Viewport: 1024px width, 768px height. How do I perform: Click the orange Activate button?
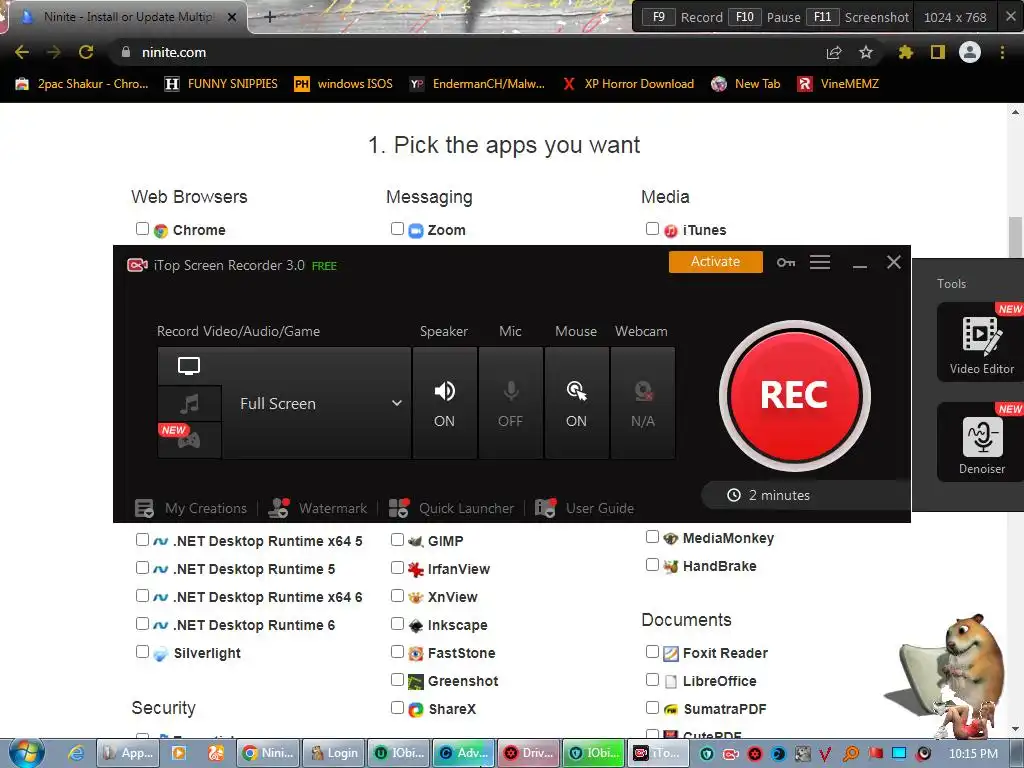[715, 262]
